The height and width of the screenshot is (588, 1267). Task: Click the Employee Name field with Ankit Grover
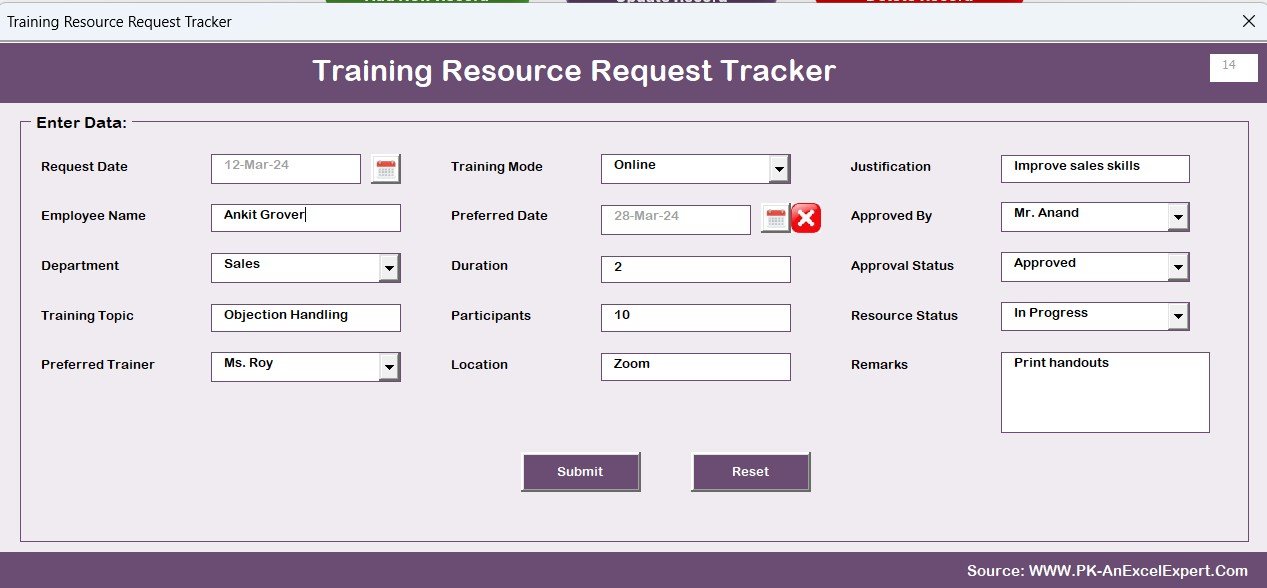[306, 218]
